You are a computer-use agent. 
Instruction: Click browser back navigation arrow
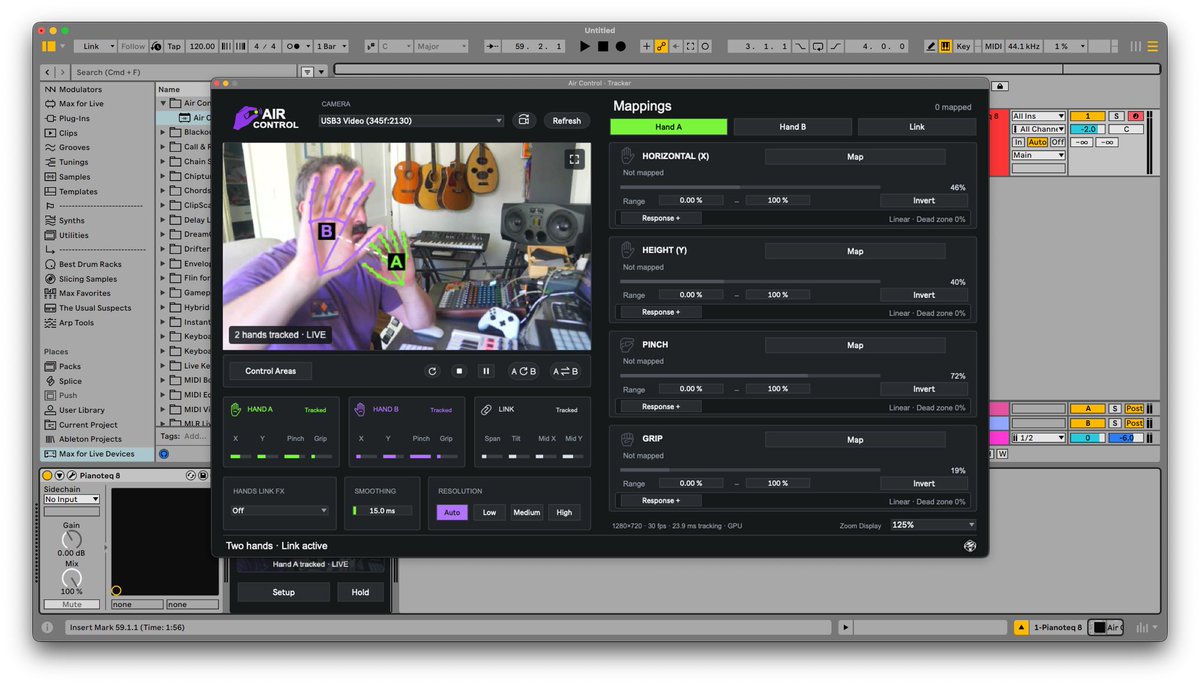click(x=48, y=72)
